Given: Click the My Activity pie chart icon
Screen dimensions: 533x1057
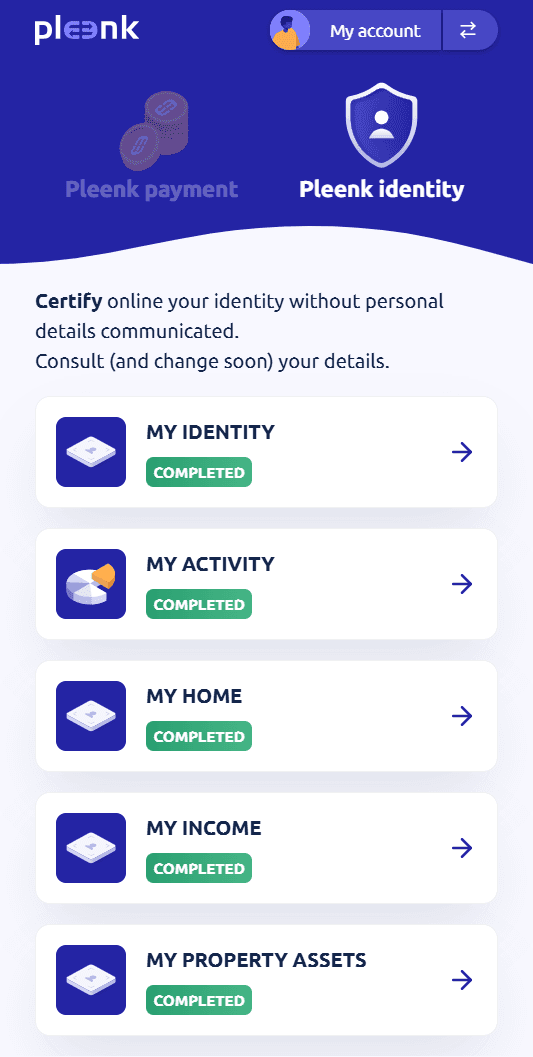Looking at the screenshot, I should tap(91, 584).
